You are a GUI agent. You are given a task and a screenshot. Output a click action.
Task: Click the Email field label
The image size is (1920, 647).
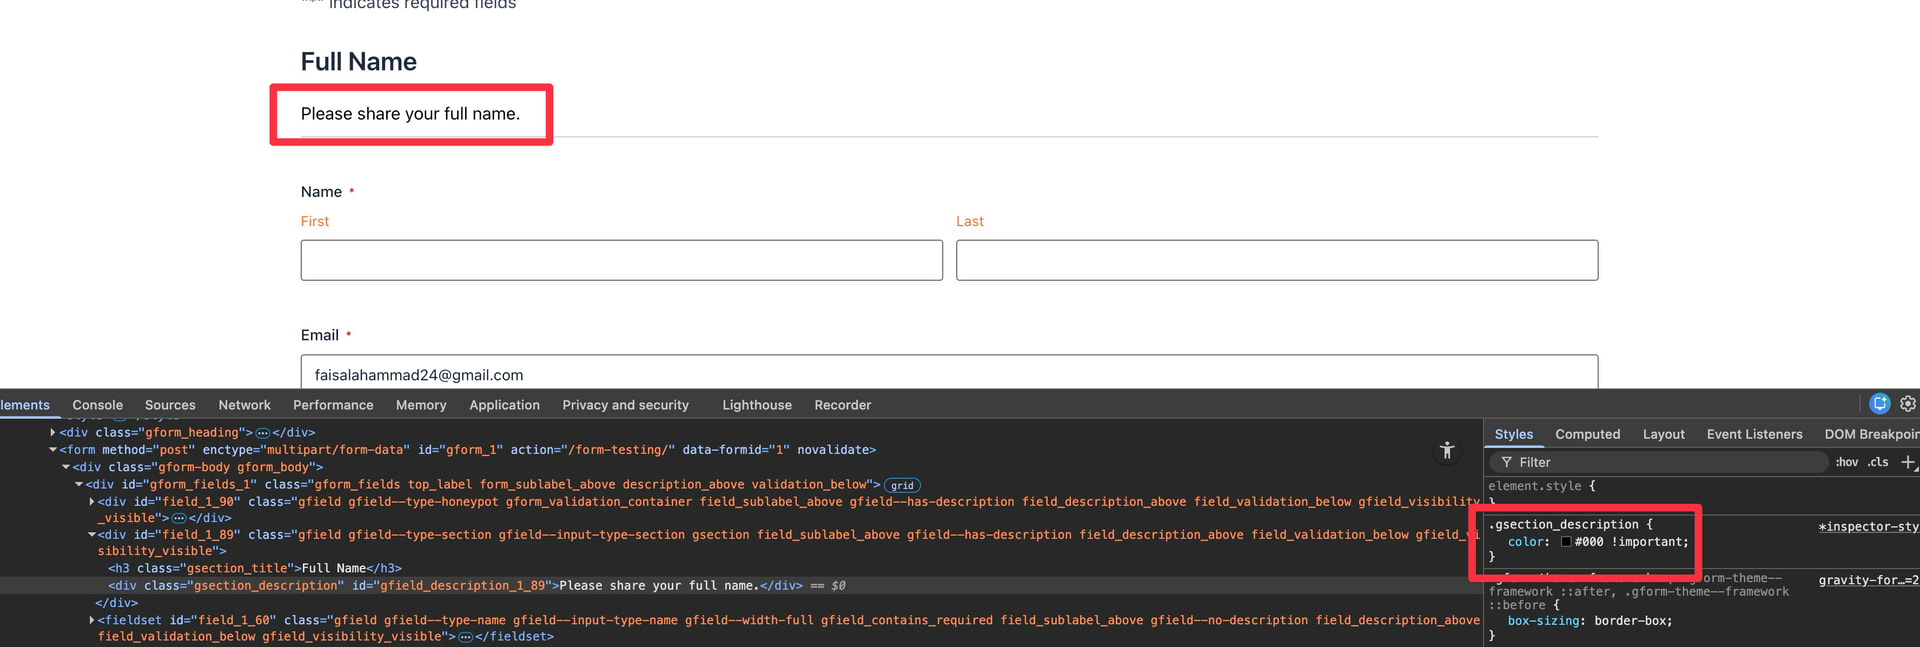coord(320,335)
